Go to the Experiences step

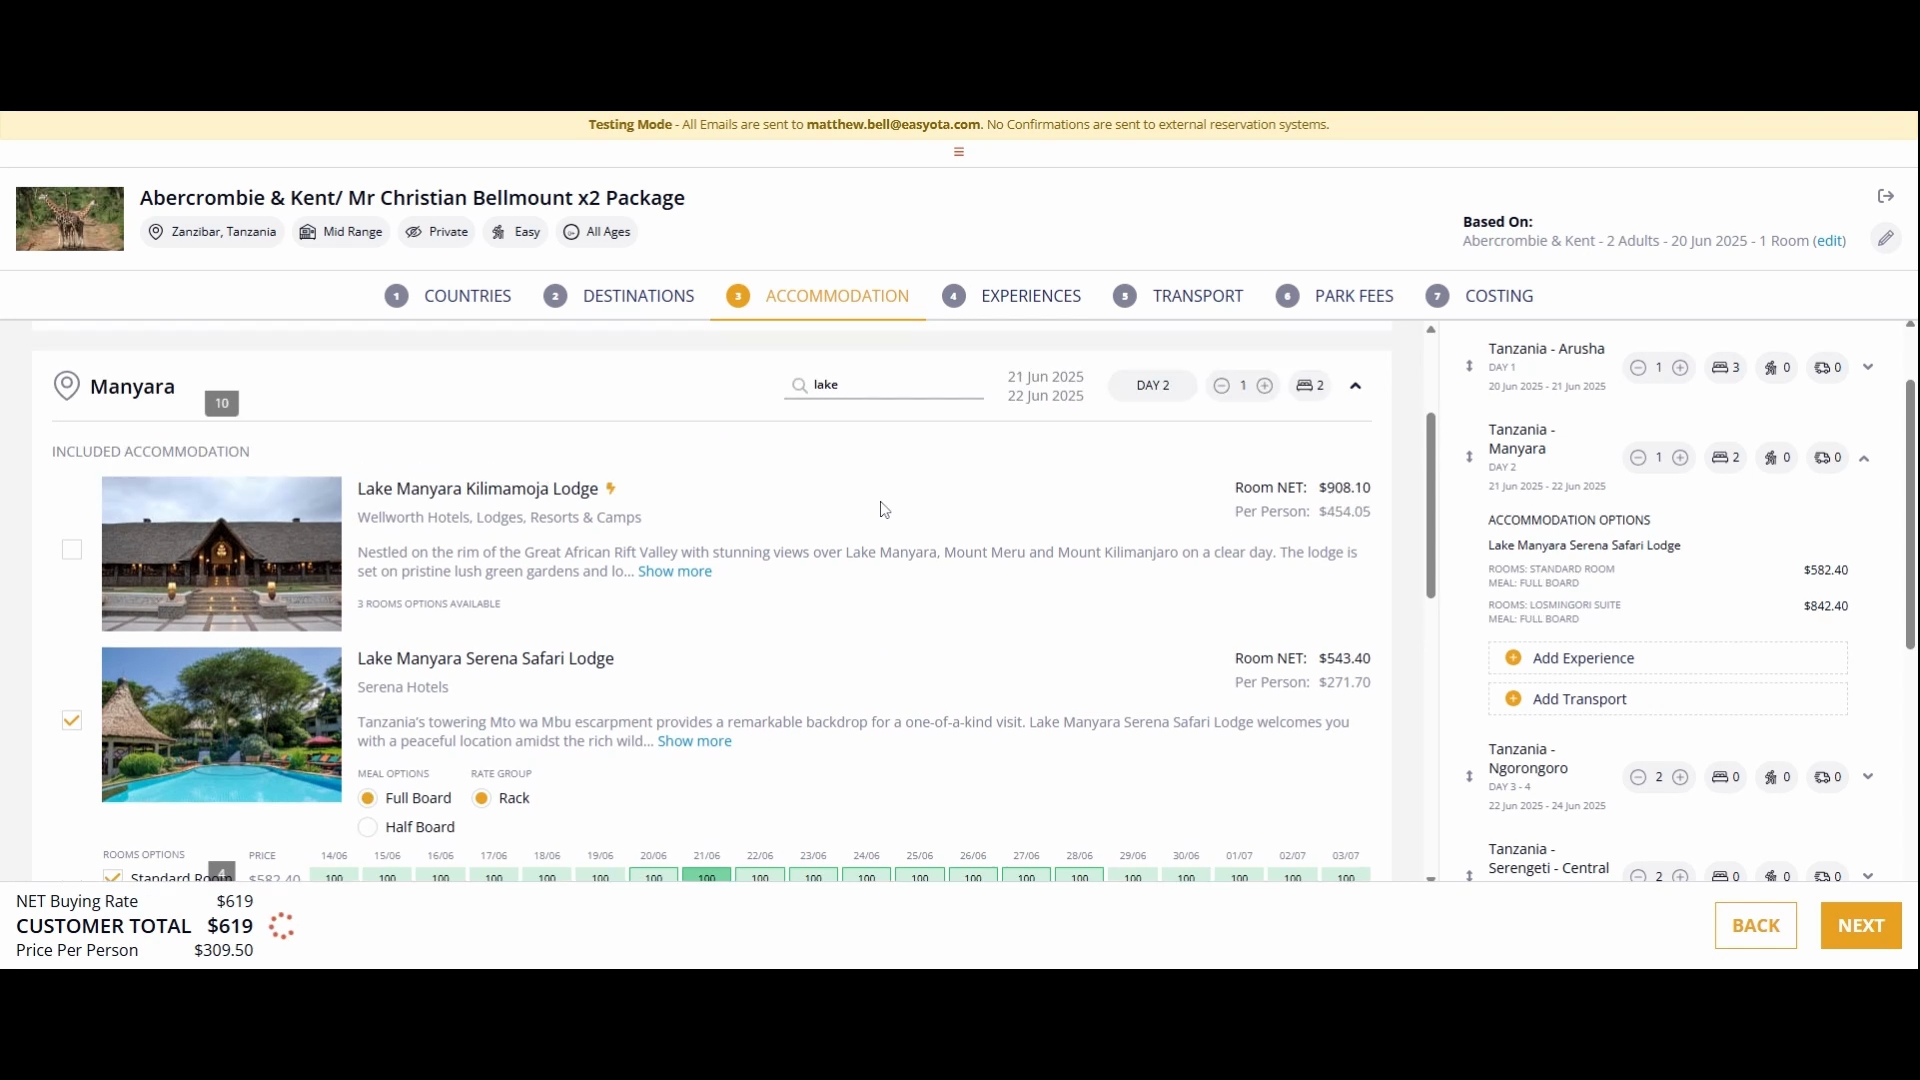click(1012, 296)
